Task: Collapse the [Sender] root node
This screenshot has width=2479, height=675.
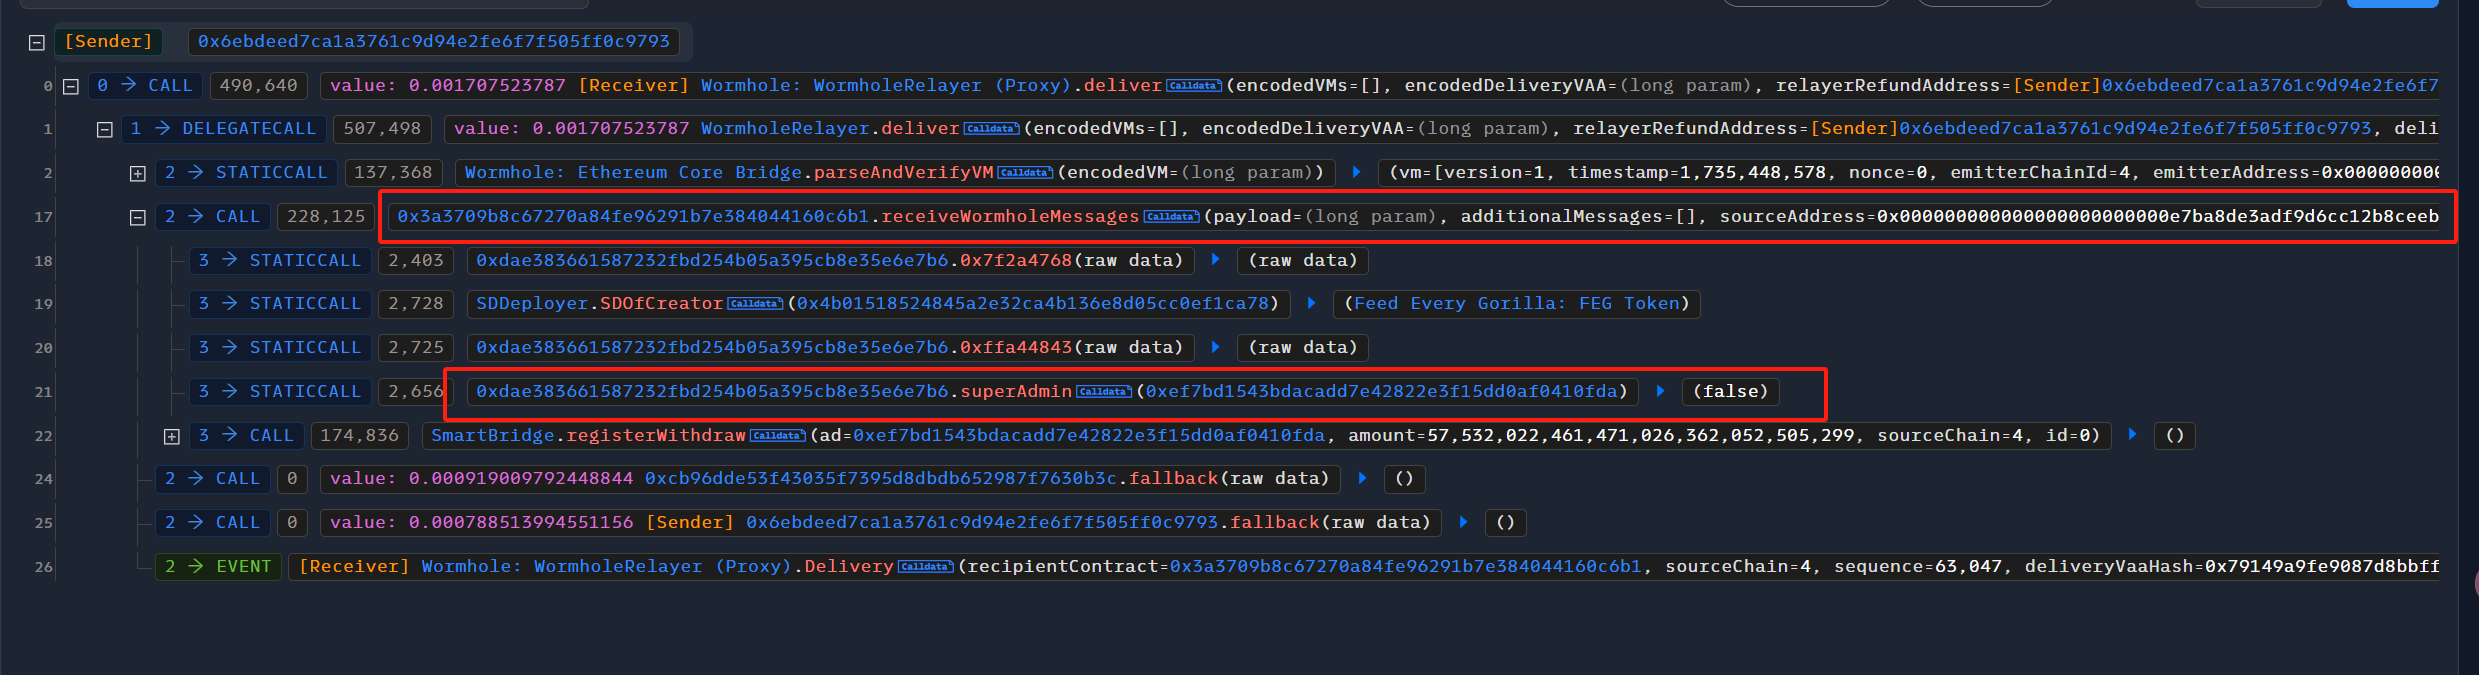Action: [37, 42]
